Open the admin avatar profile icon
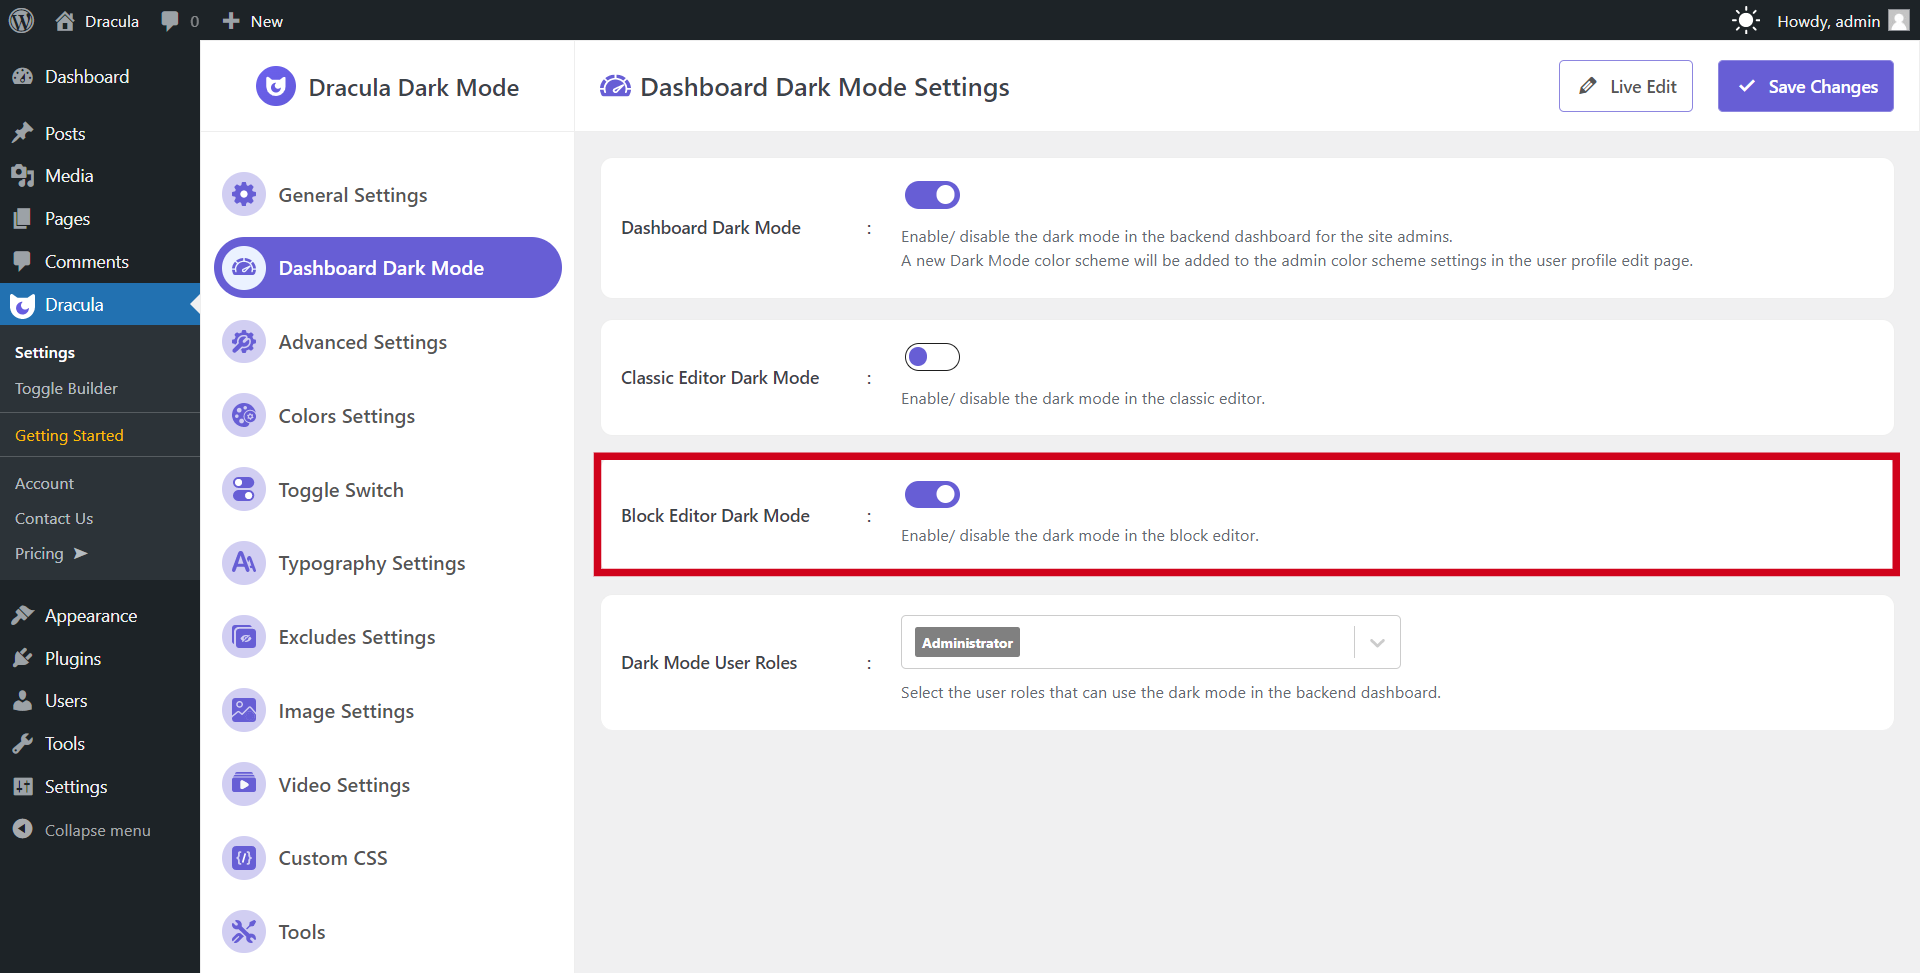The width and height of the screenshot is (1920, 973). pos(1898,20)
